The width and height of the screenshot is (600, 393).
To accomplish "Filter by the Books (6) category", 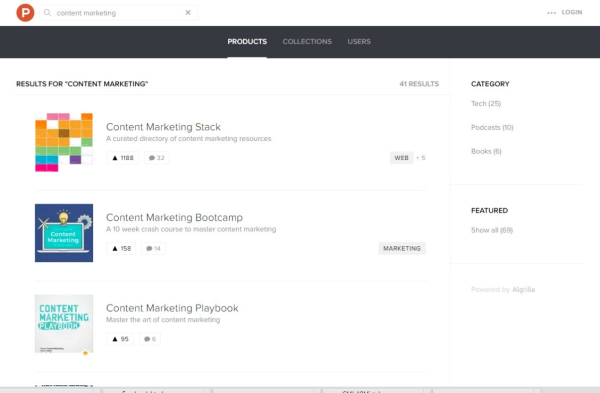I will [x=486, y=151].
